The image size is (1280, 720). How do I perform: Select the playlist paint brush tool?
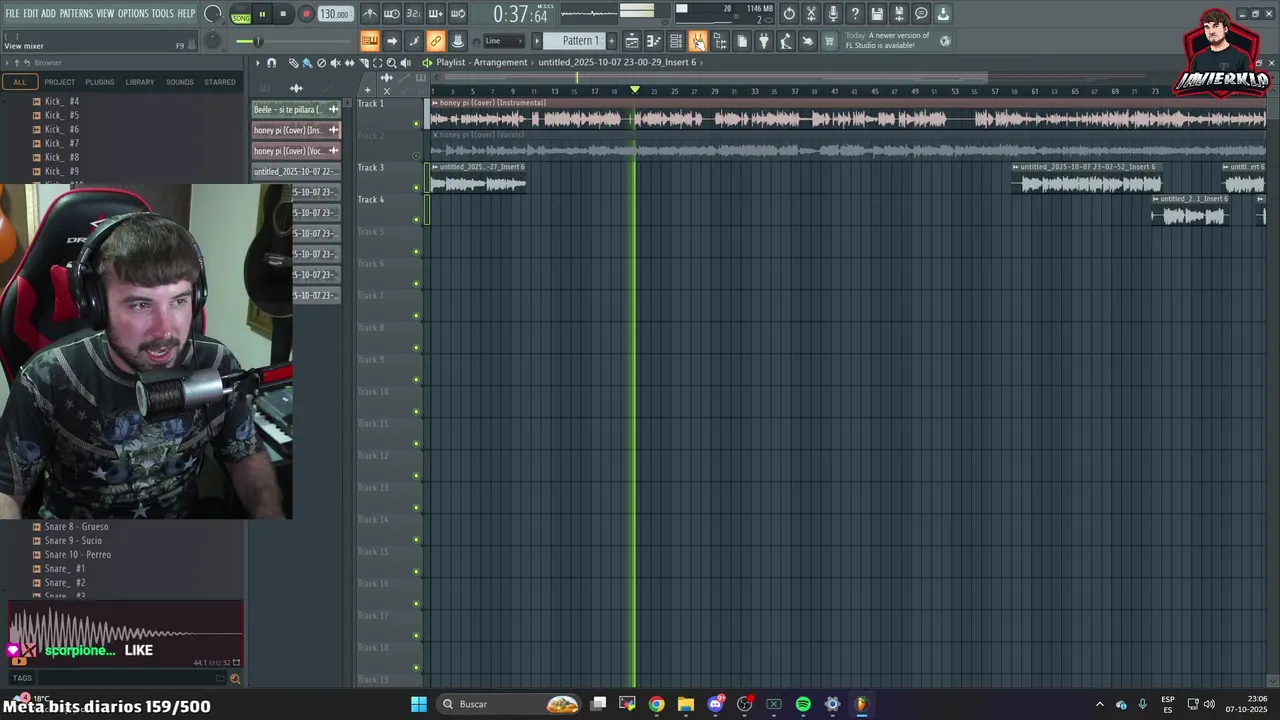(x=307, y=62)
